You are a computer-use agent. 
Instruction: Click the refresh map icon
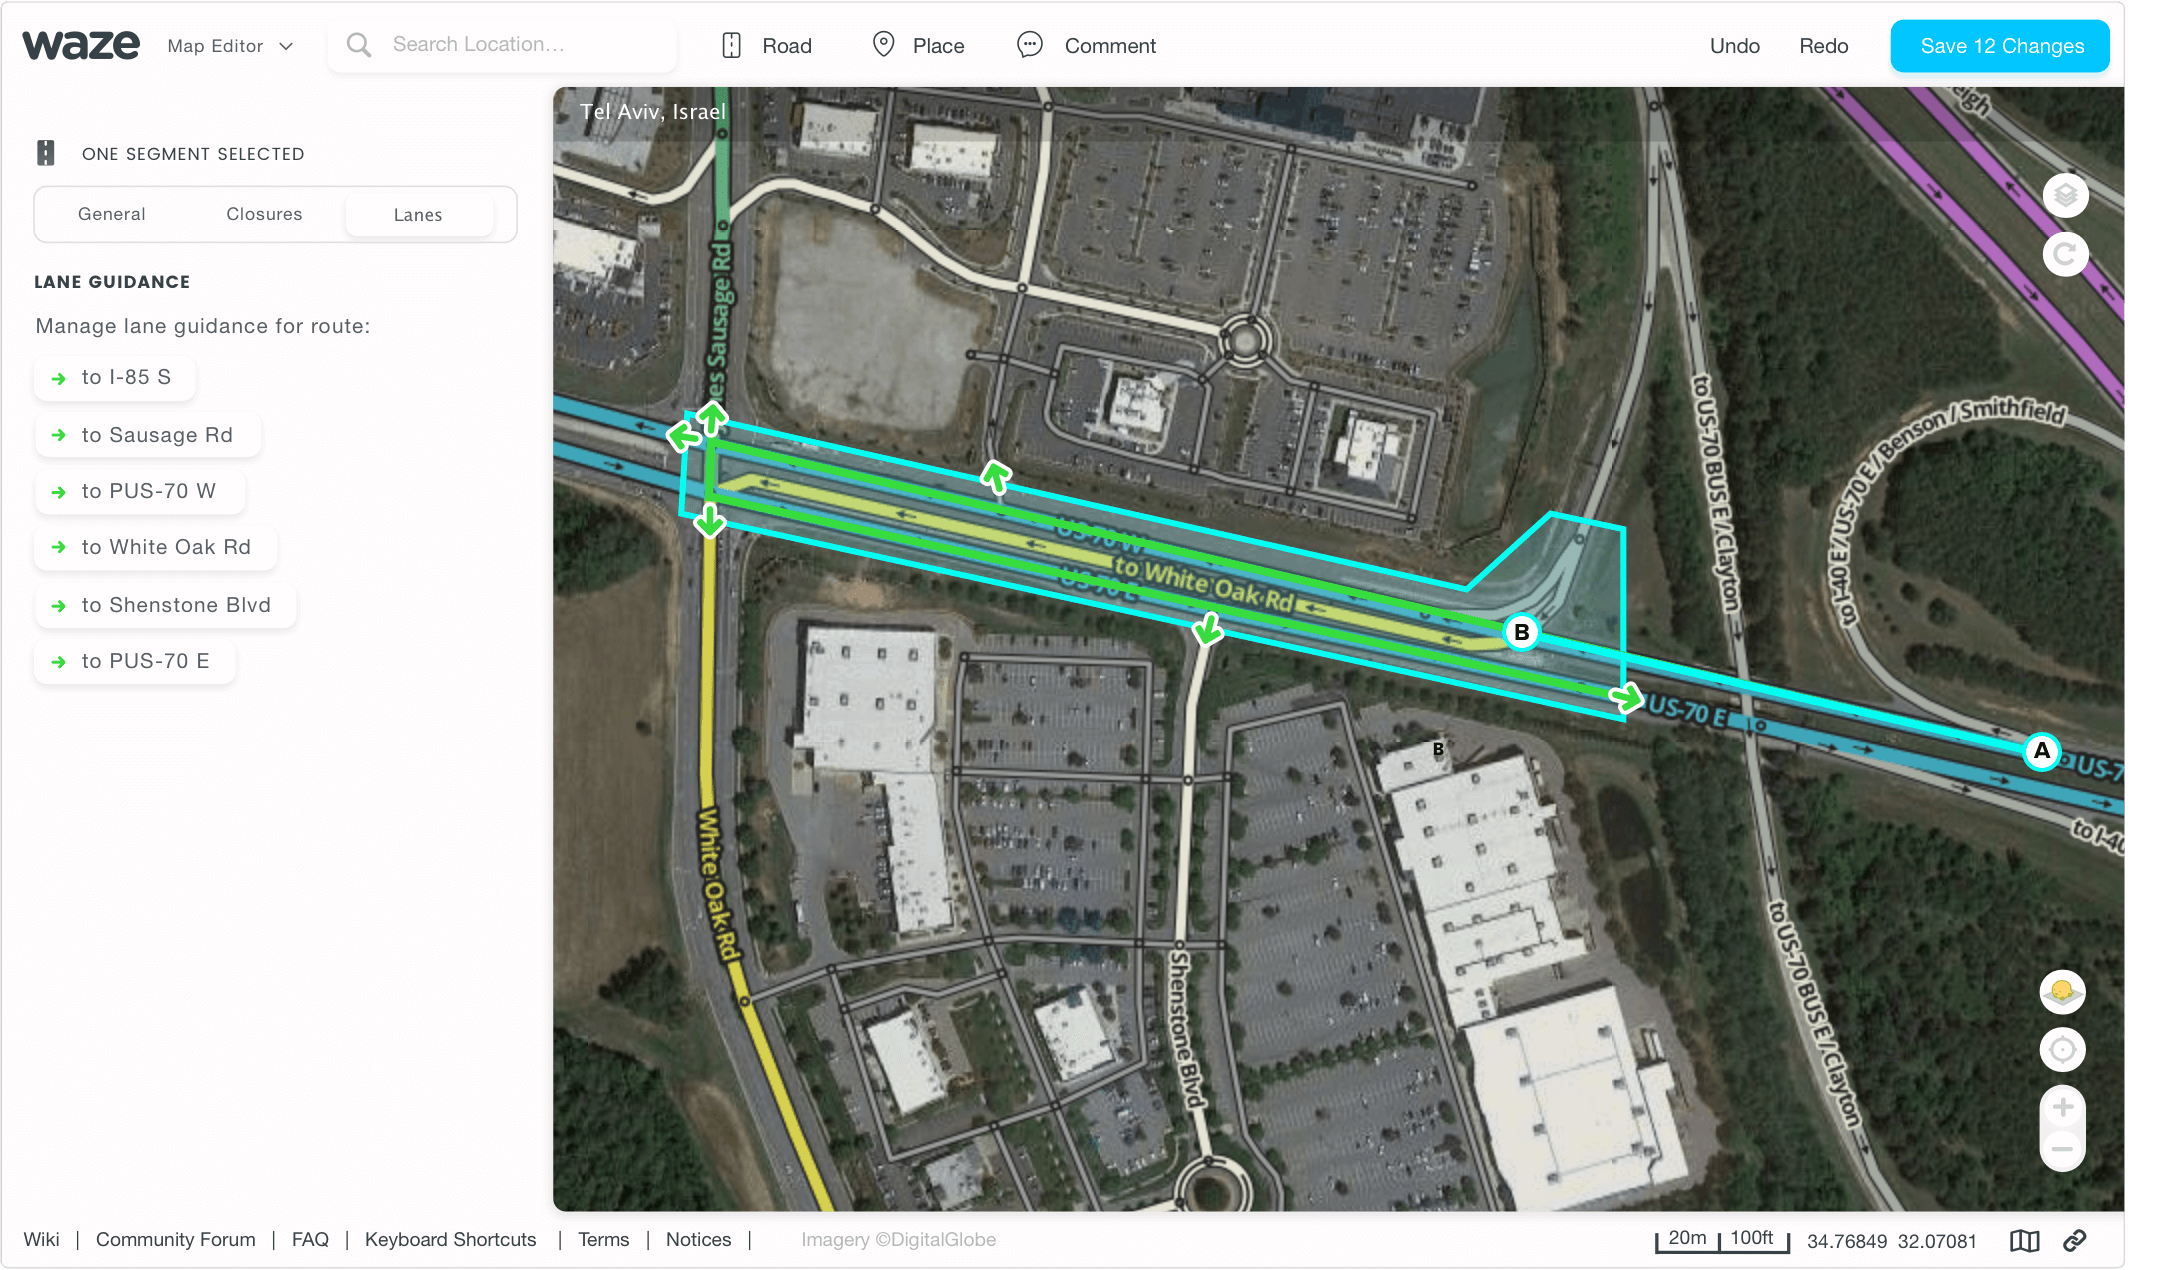(2065, 254)
